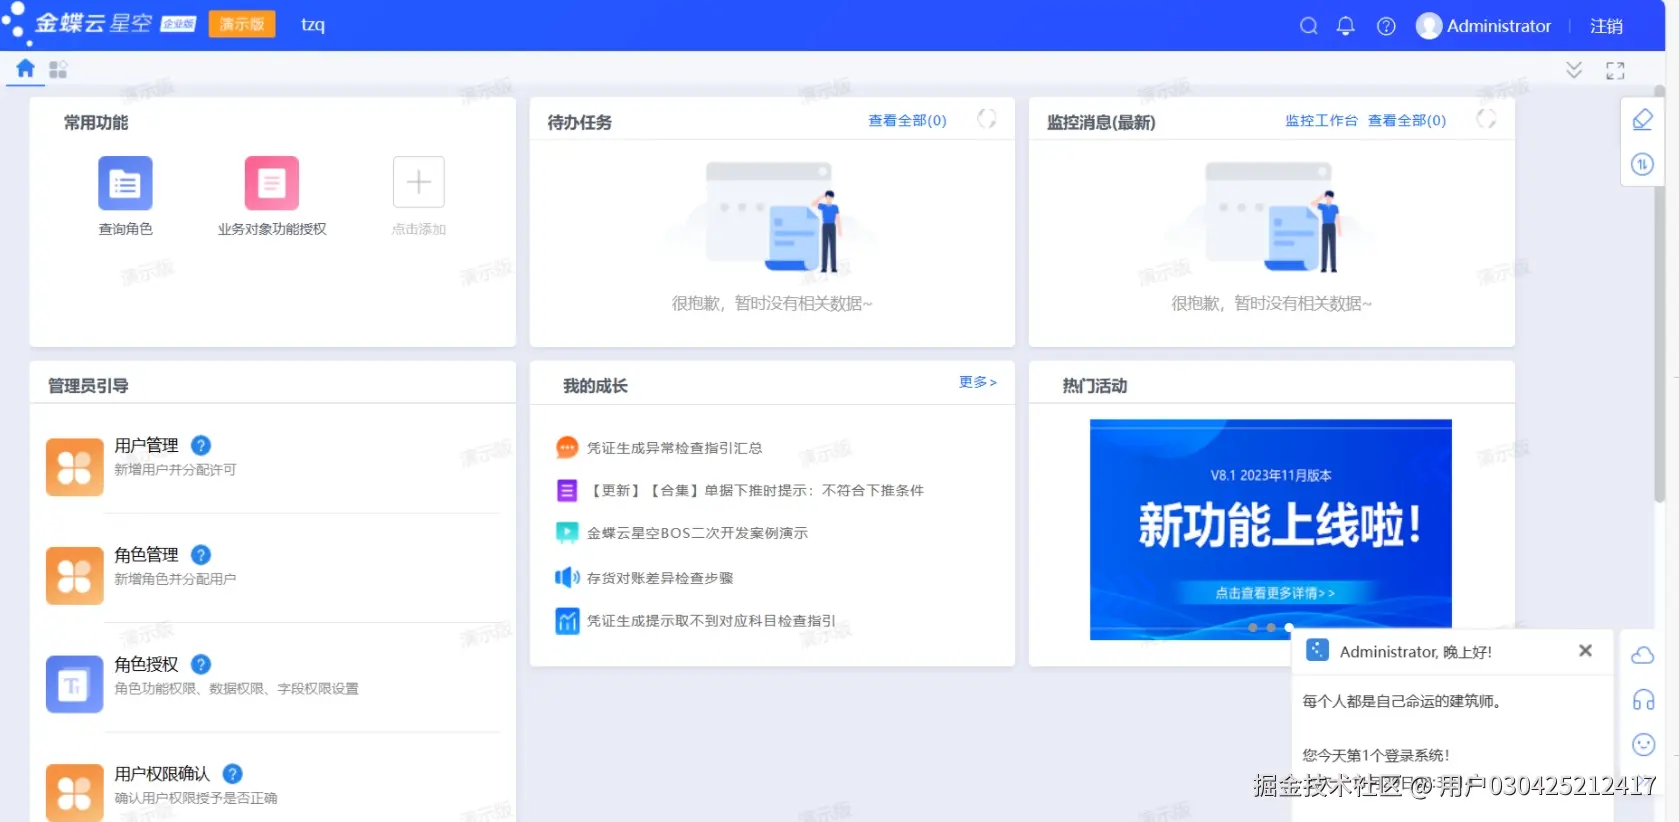
Task: Open the 业务对象功能授权 shortcut icon
Action: [x=272, y=183]
